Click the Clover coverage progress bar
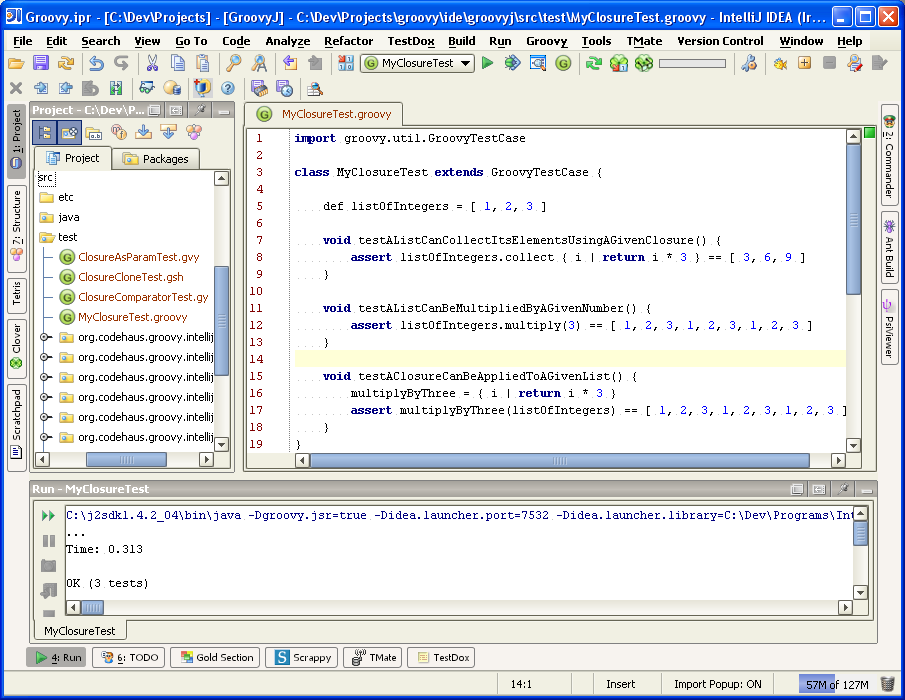This screenshot has width=905, height=700. (x=692, y=63)
